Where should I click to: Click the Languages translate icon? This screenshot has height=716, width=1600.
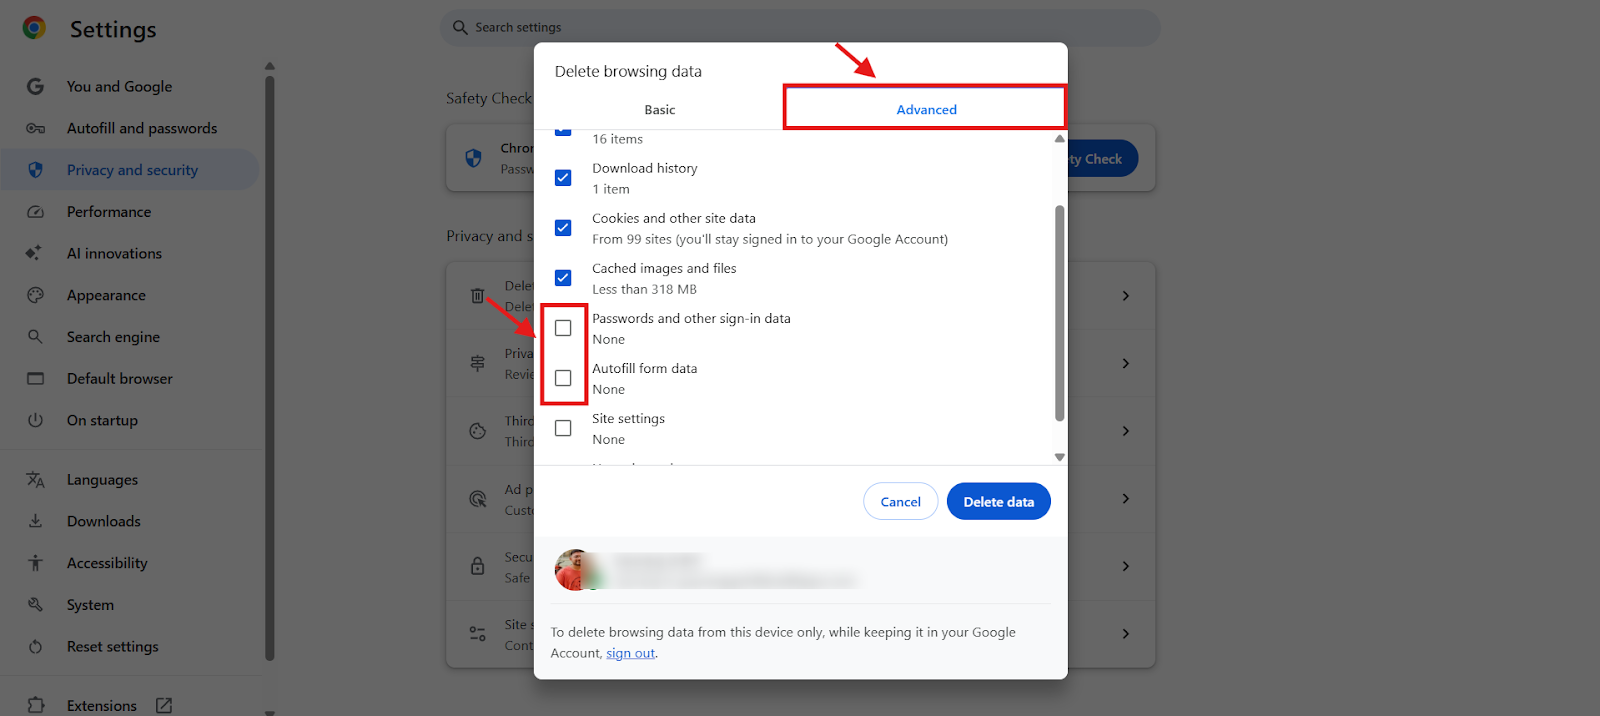click(35, 480)
